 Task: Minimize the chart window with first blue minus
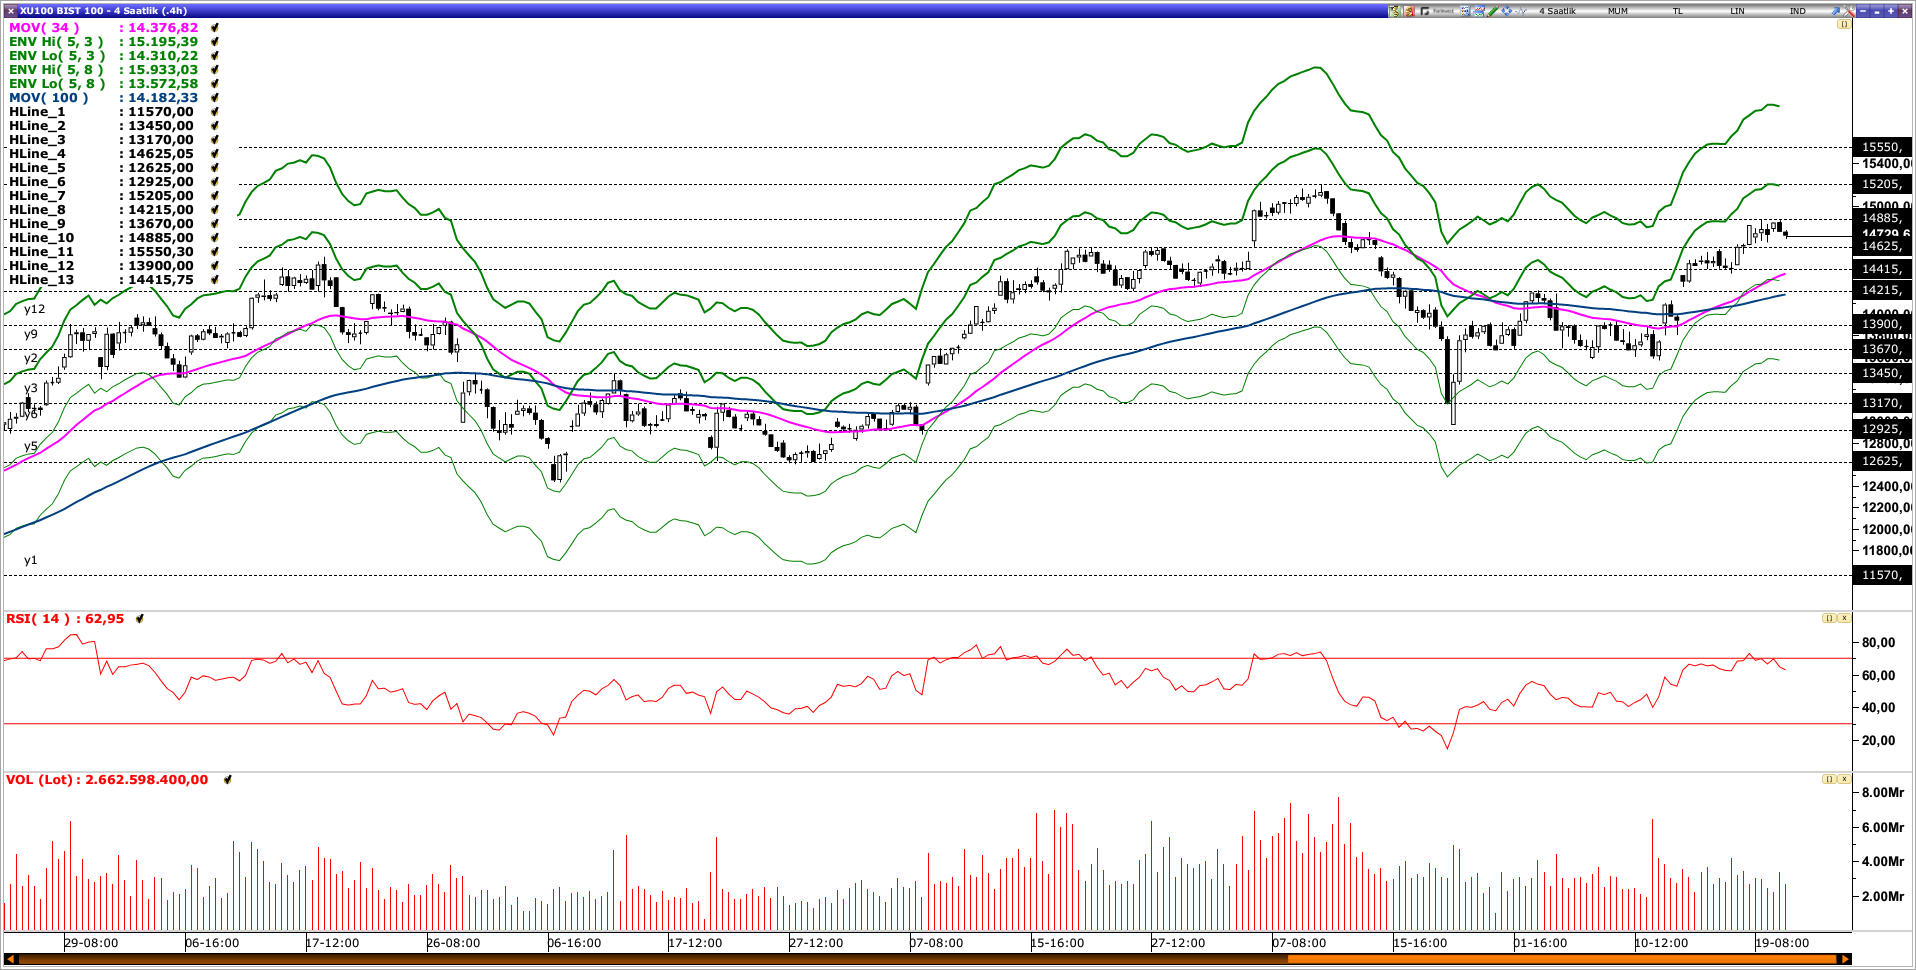click(x=1863, y=11)
